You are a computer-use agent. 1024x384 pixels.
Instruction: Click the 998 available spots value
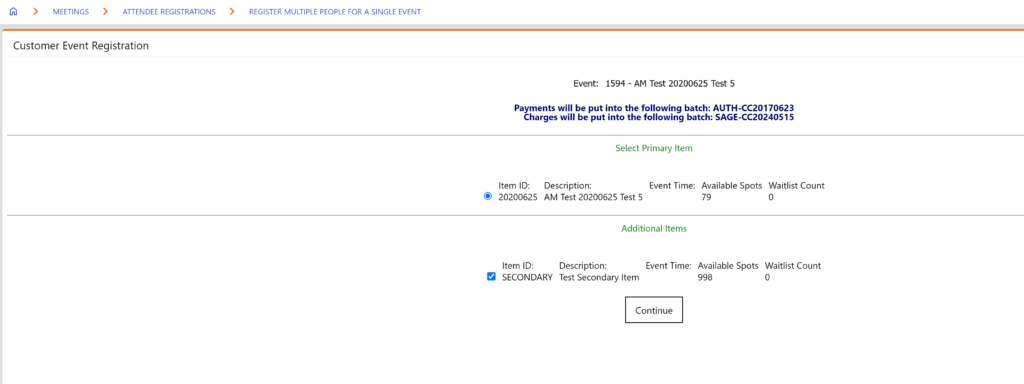click(x=705, y=278)
